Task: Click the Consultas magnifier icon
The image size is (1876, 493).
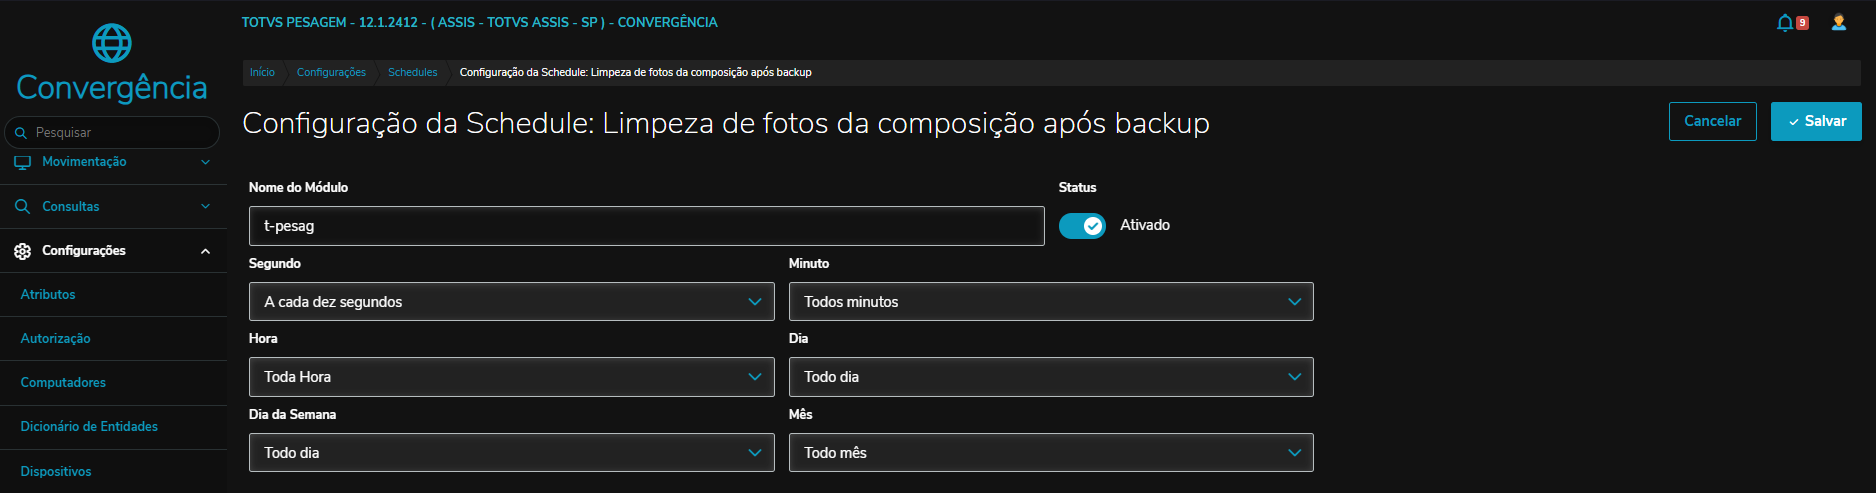Action: (x=22, y=207)
